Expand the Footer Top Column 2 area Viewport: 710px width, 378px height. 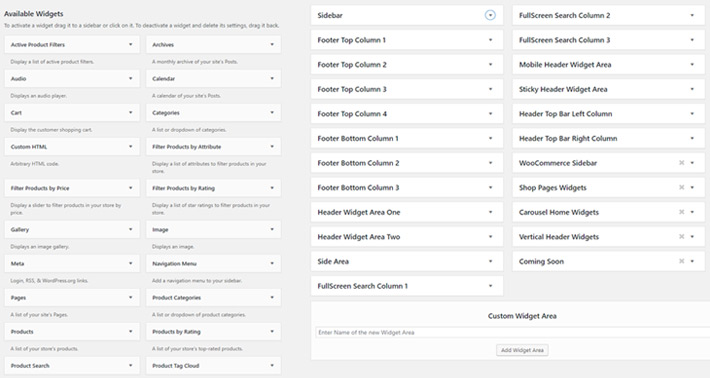click(490, 64)
